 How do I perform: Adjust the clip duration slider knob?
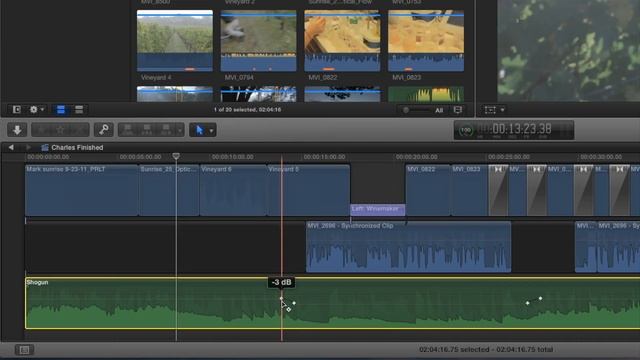coord(406,110)
